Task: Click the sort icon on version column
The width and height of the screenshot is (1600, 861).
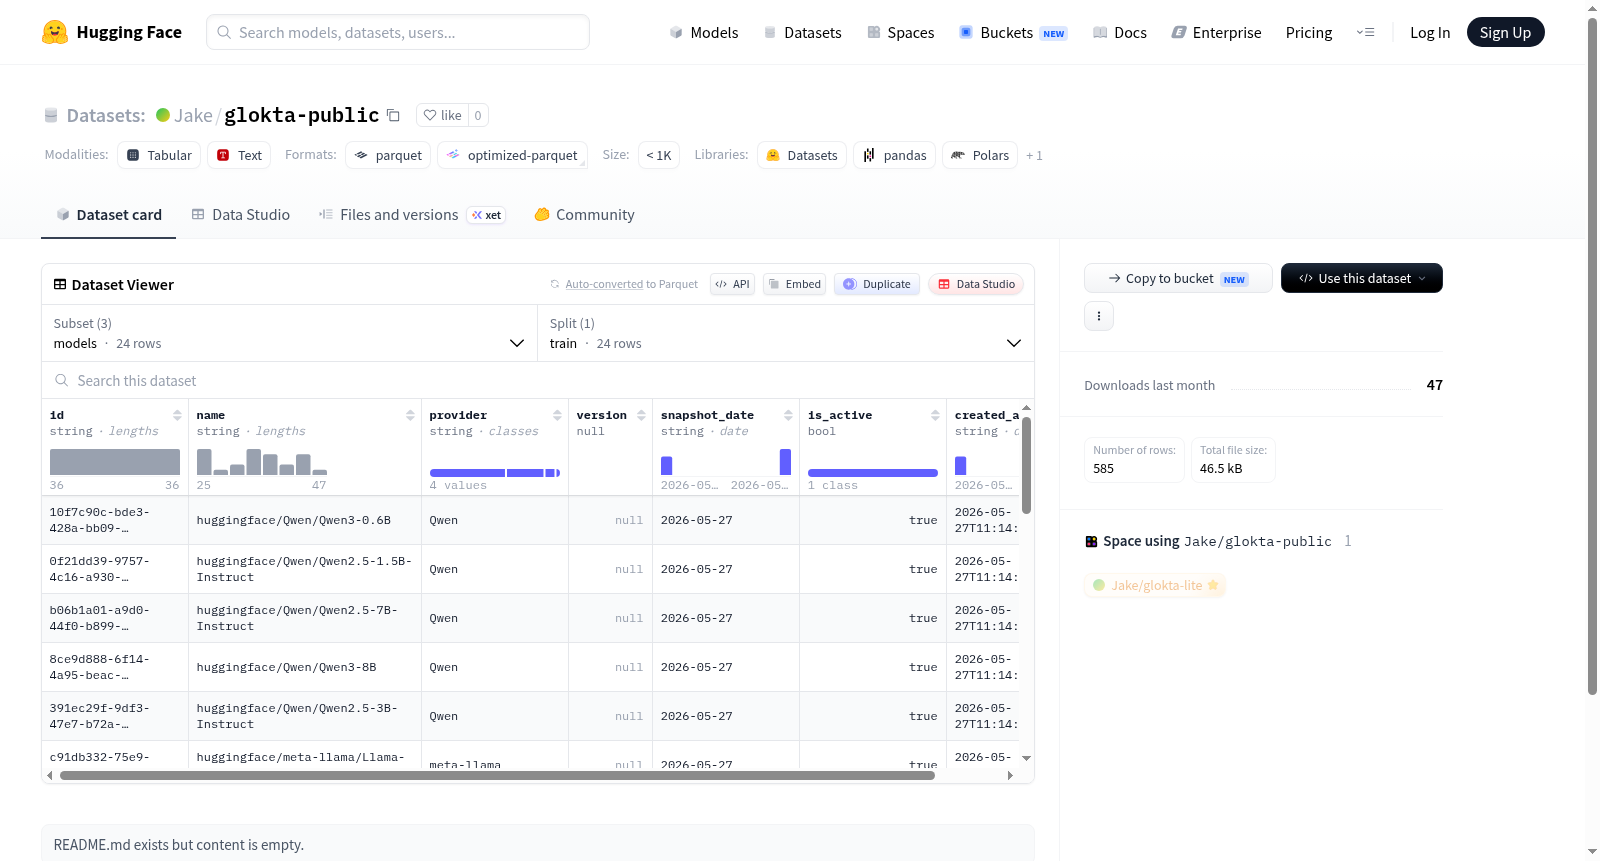Action: [x=641, y=415]
